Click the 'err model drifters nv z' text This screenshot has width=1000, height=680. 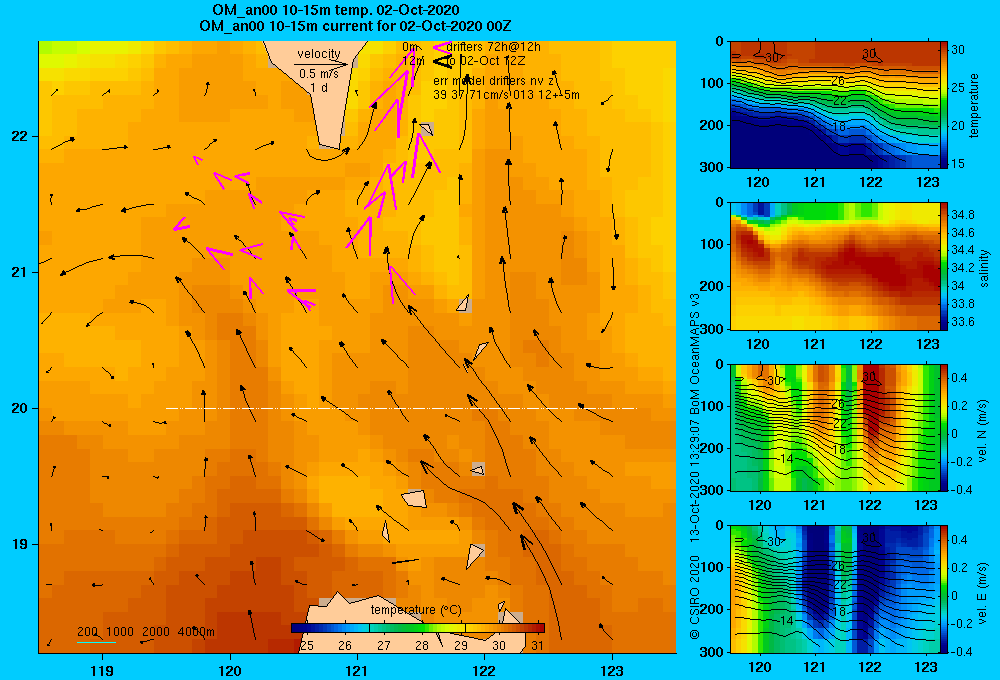click(x=493, y=81)
